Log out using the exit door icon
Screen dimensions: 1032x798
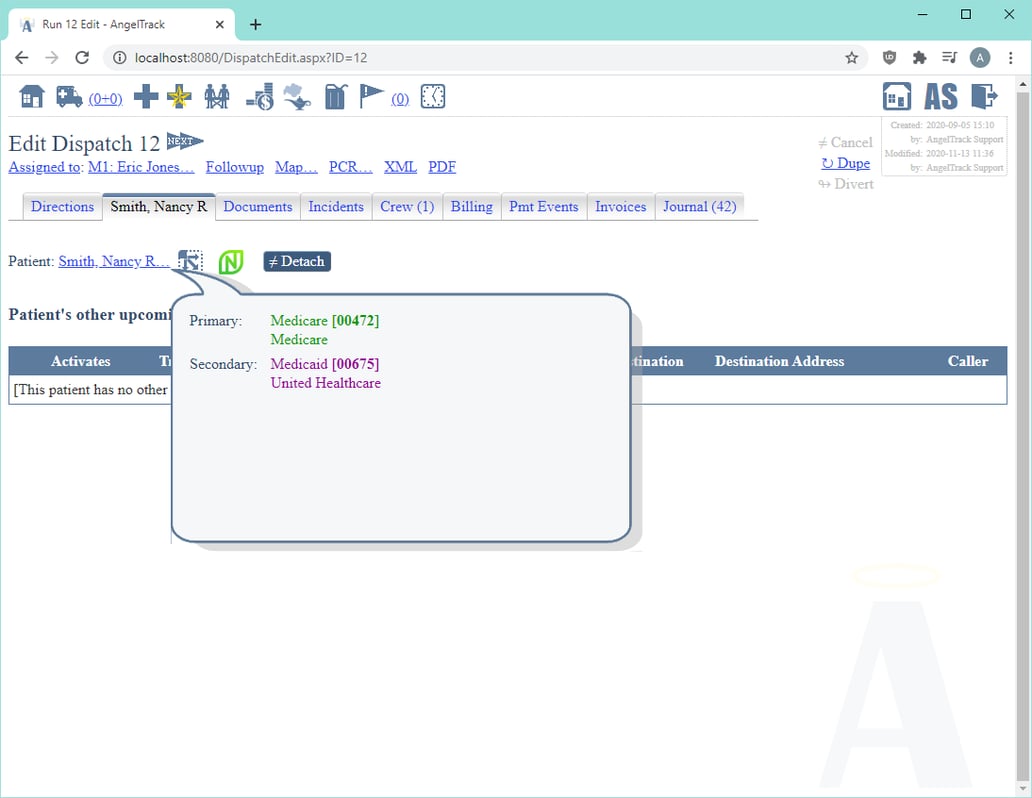pyautogui.click(x=985, y=96)
